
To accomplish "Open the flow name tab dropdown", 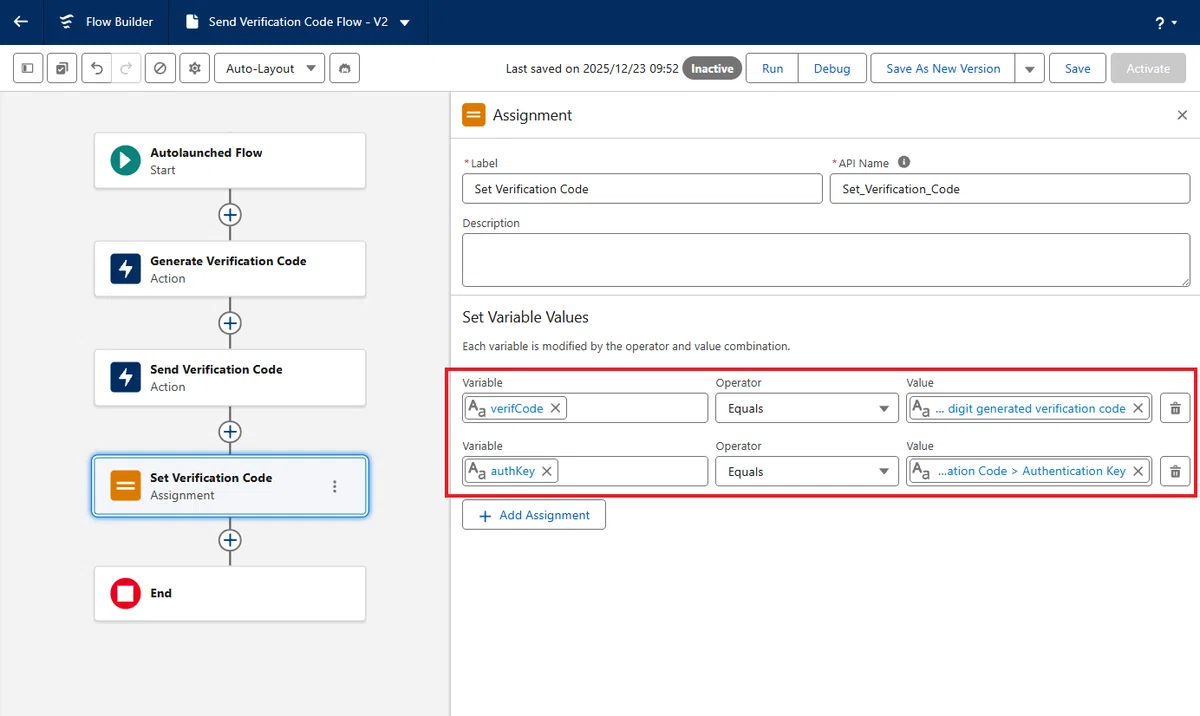I will pyautogui.click(x=404, y=22).
